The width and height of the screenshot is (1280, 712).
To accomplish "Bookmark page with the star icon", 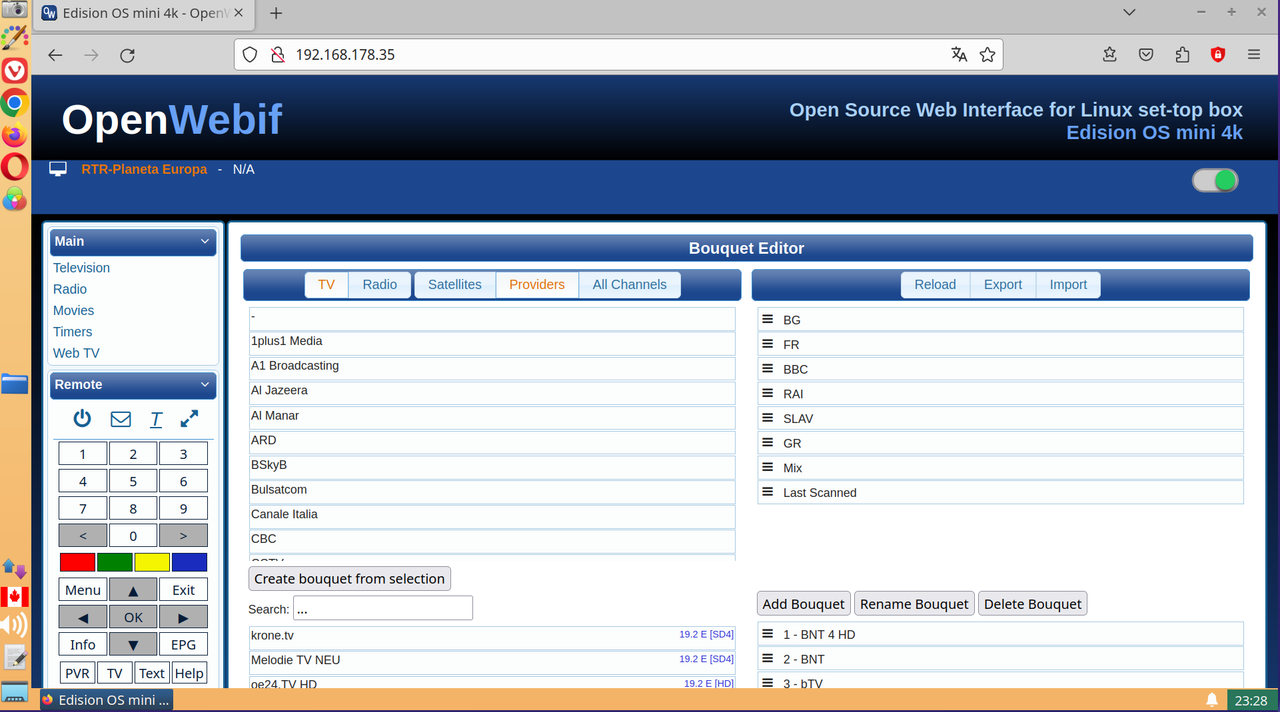I will 987,55.
